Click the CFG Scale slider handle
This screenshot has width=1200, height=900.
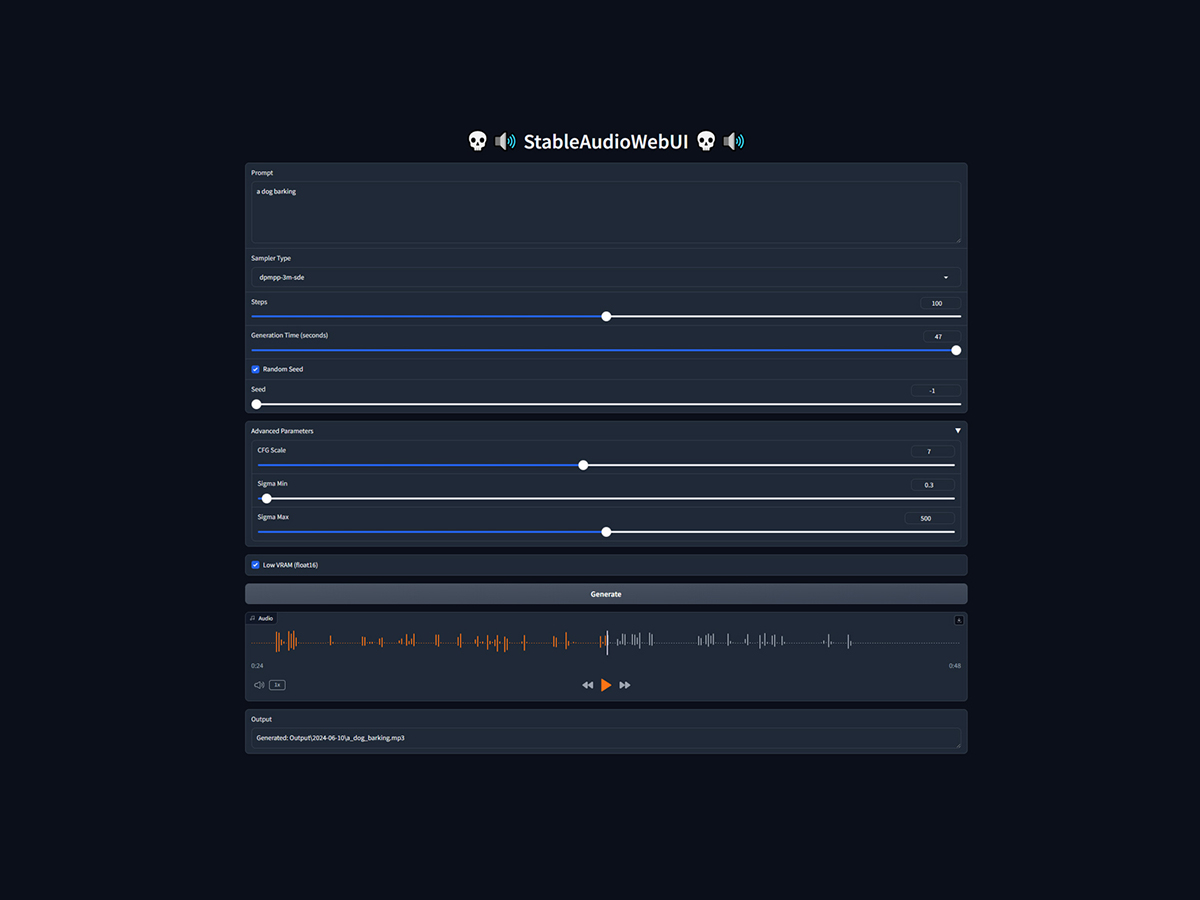click(x=583, y=465)
